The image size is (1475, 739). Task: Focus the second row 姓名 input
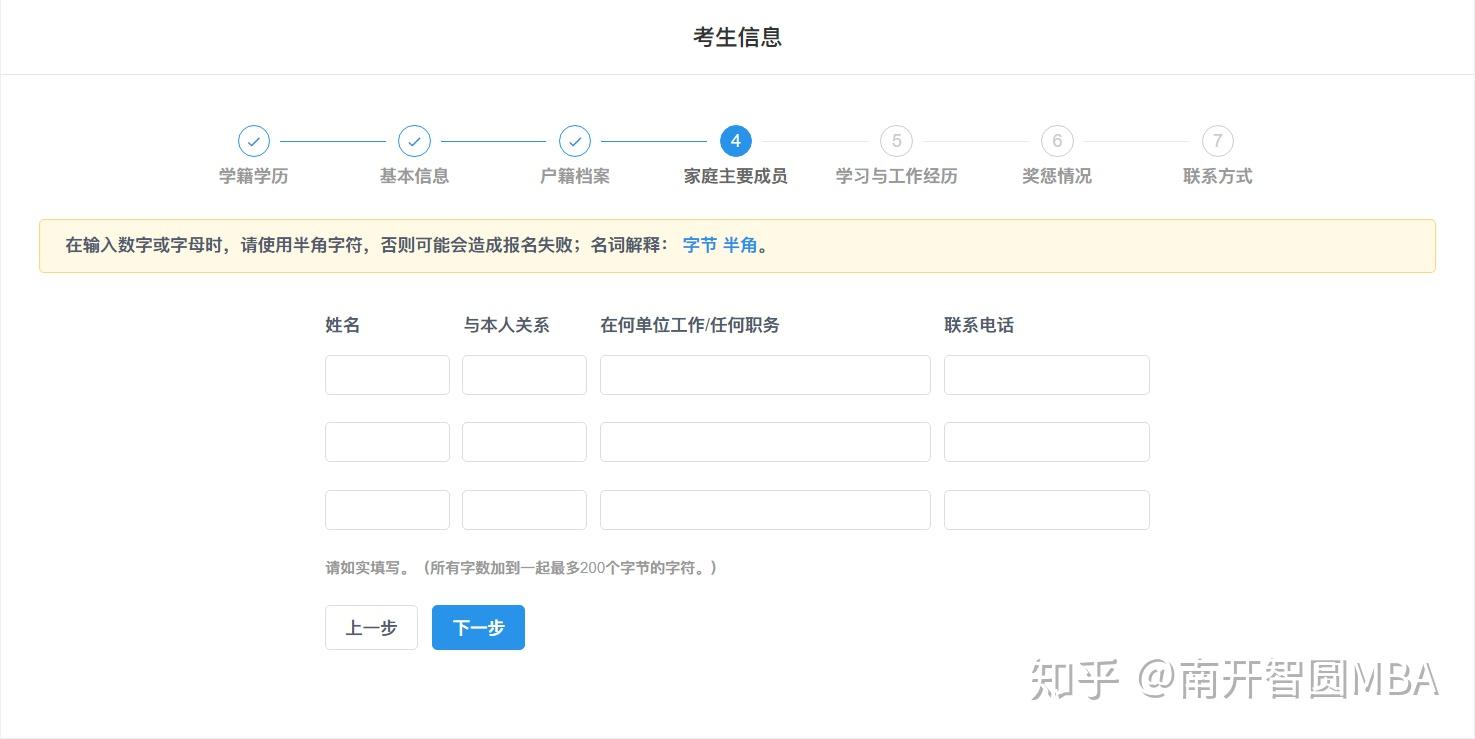[387, 442]
